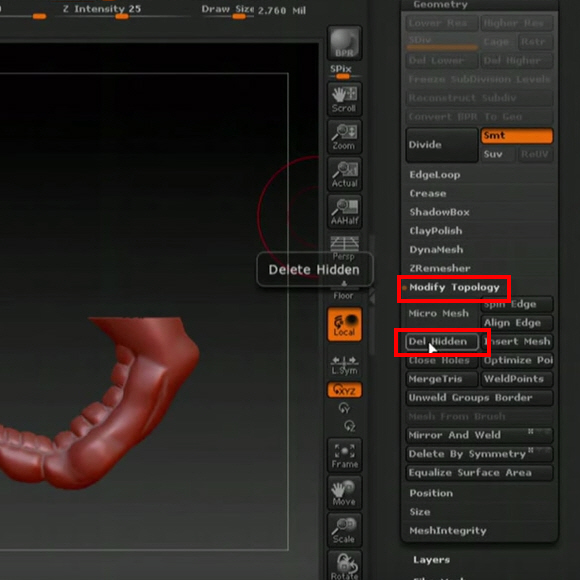Screen dimensions: 580x580
Task: Toggle XYZ rotation mode
Action: [344, 390]
